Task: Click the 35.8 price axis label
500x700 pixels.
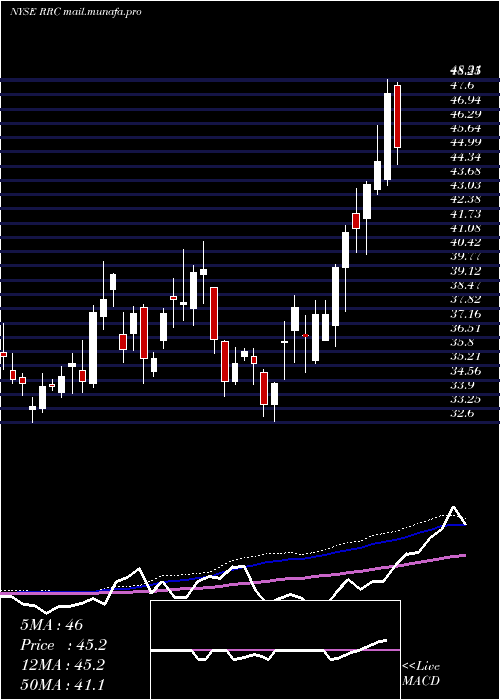Action: pos(462,342)
